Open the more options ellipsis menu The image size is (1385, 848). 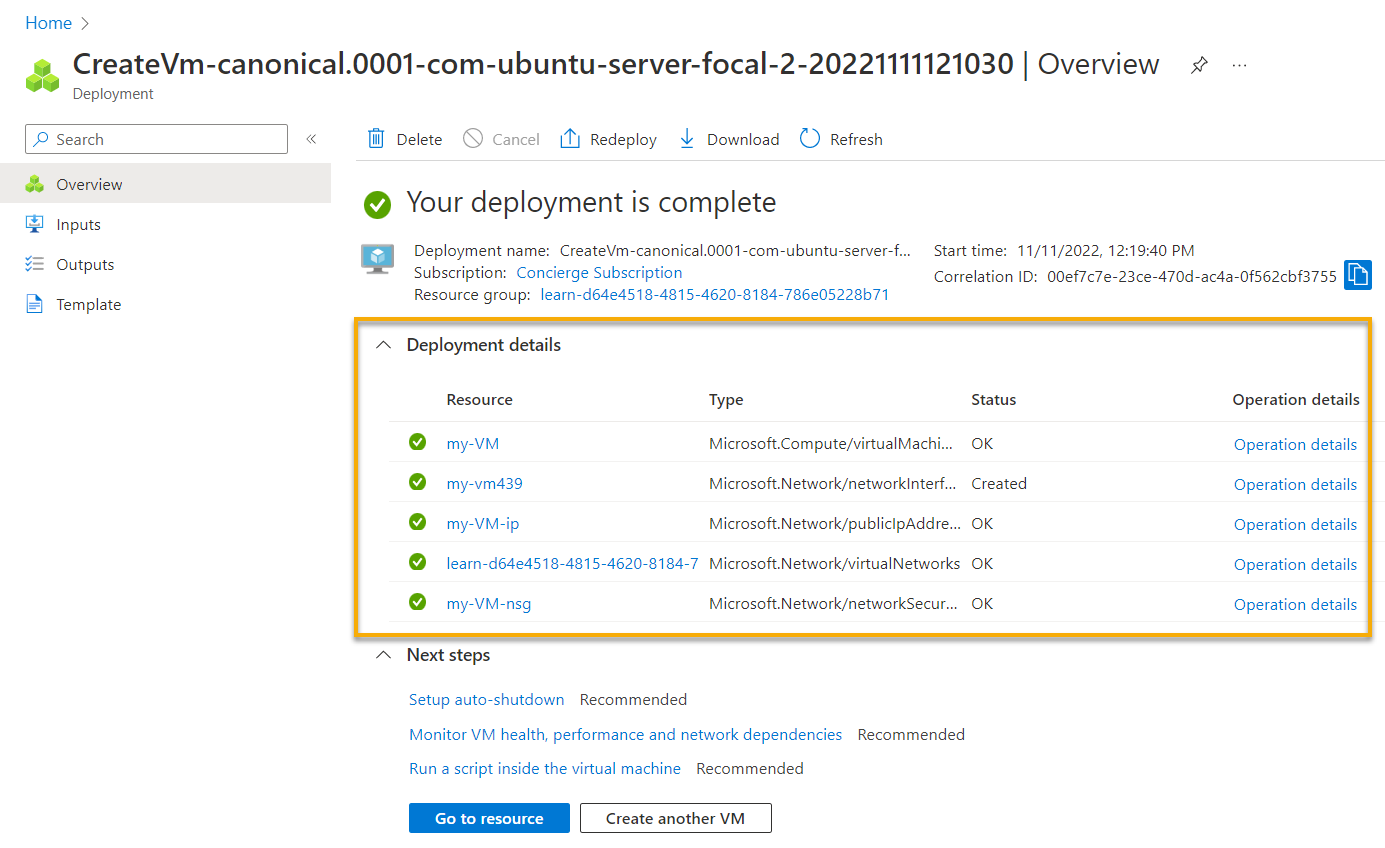pos(1240,65)
